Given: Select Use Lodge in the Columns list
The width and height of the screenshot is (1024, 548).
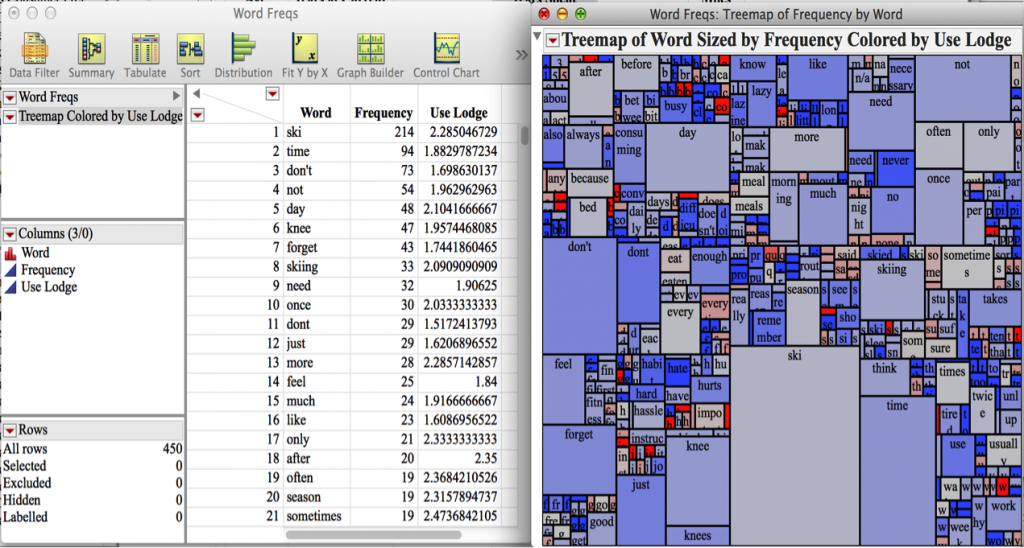Looking at the screenshot, I should (x=48, y=287).
